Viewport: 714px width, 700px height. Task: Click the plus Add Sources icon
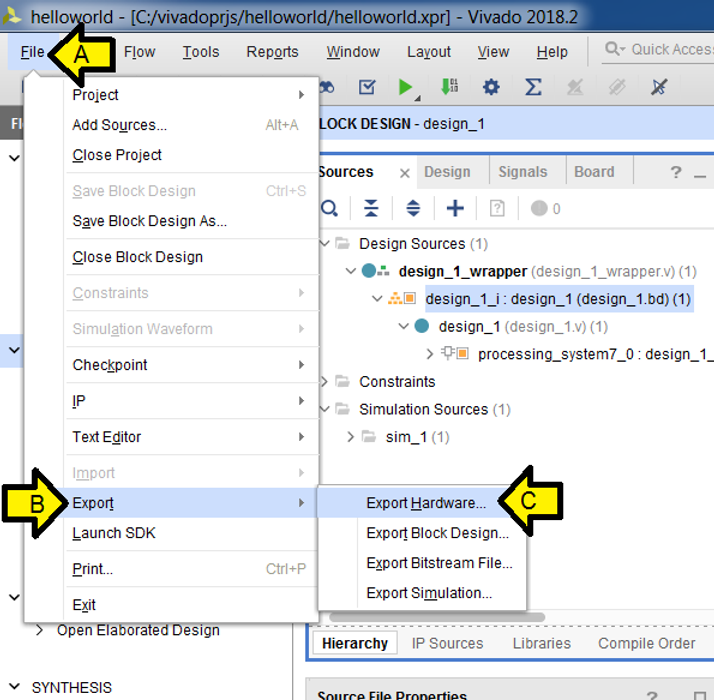(x=455, y=208)
